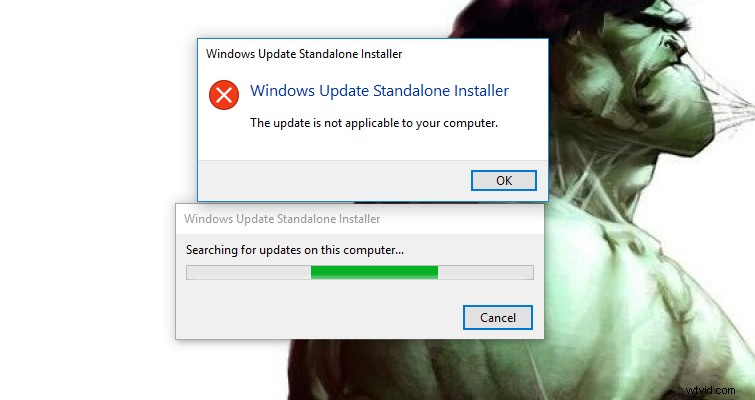Cancel the search for updates
This screenshot has height=400, width=755.
pos(497,318)
